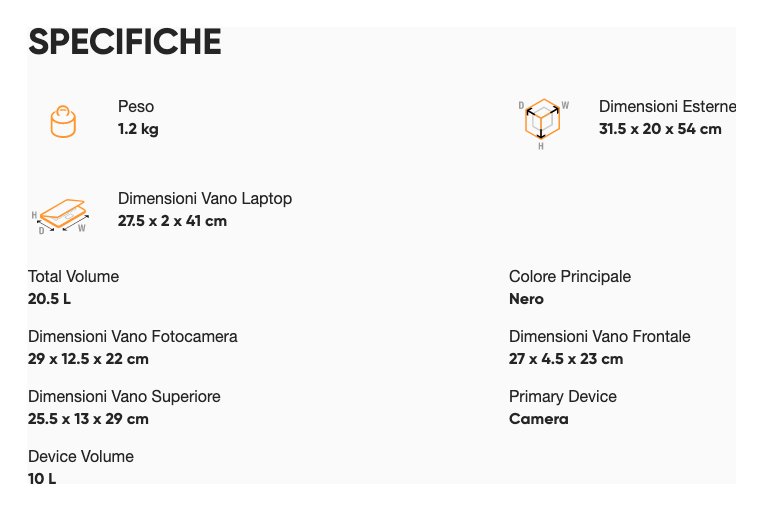Select the Colore Principale label
Screen dimensions: 763x511
point(570,277)
